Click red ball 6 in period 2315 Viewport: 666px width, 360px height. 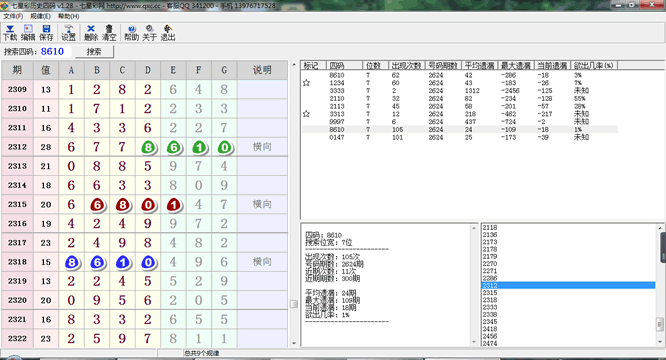coord(97,205)
